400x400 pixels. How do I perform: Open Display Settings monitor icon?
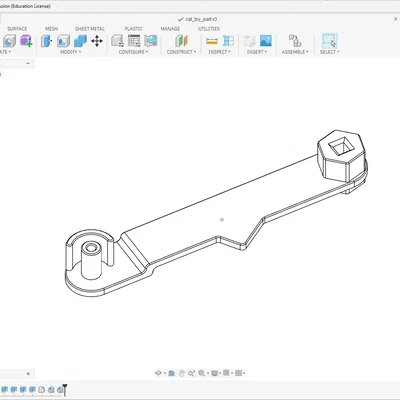point(214,373)
